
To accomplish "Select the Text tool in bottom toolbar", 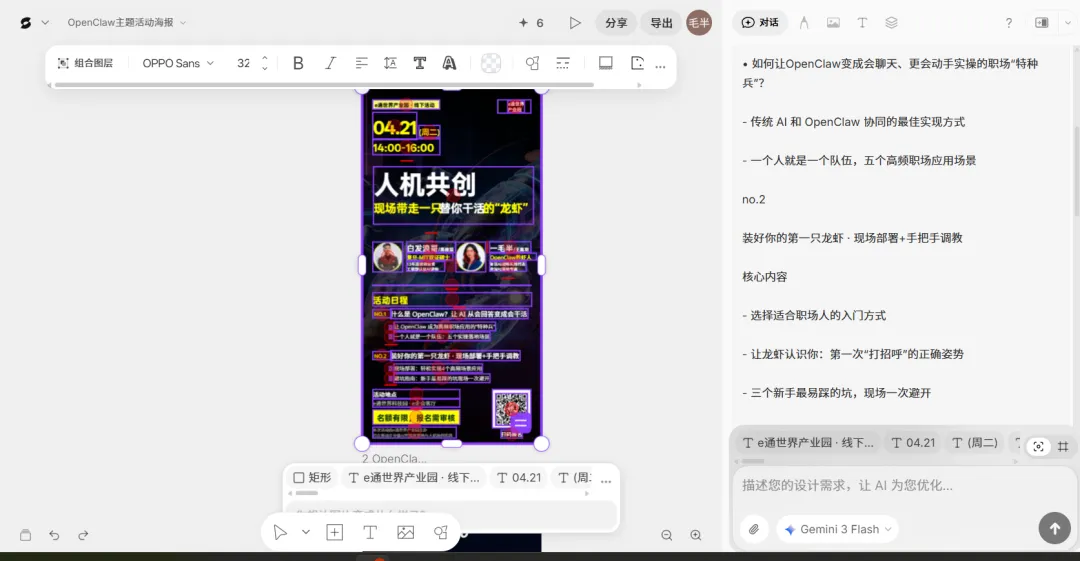I will (370, 532).
